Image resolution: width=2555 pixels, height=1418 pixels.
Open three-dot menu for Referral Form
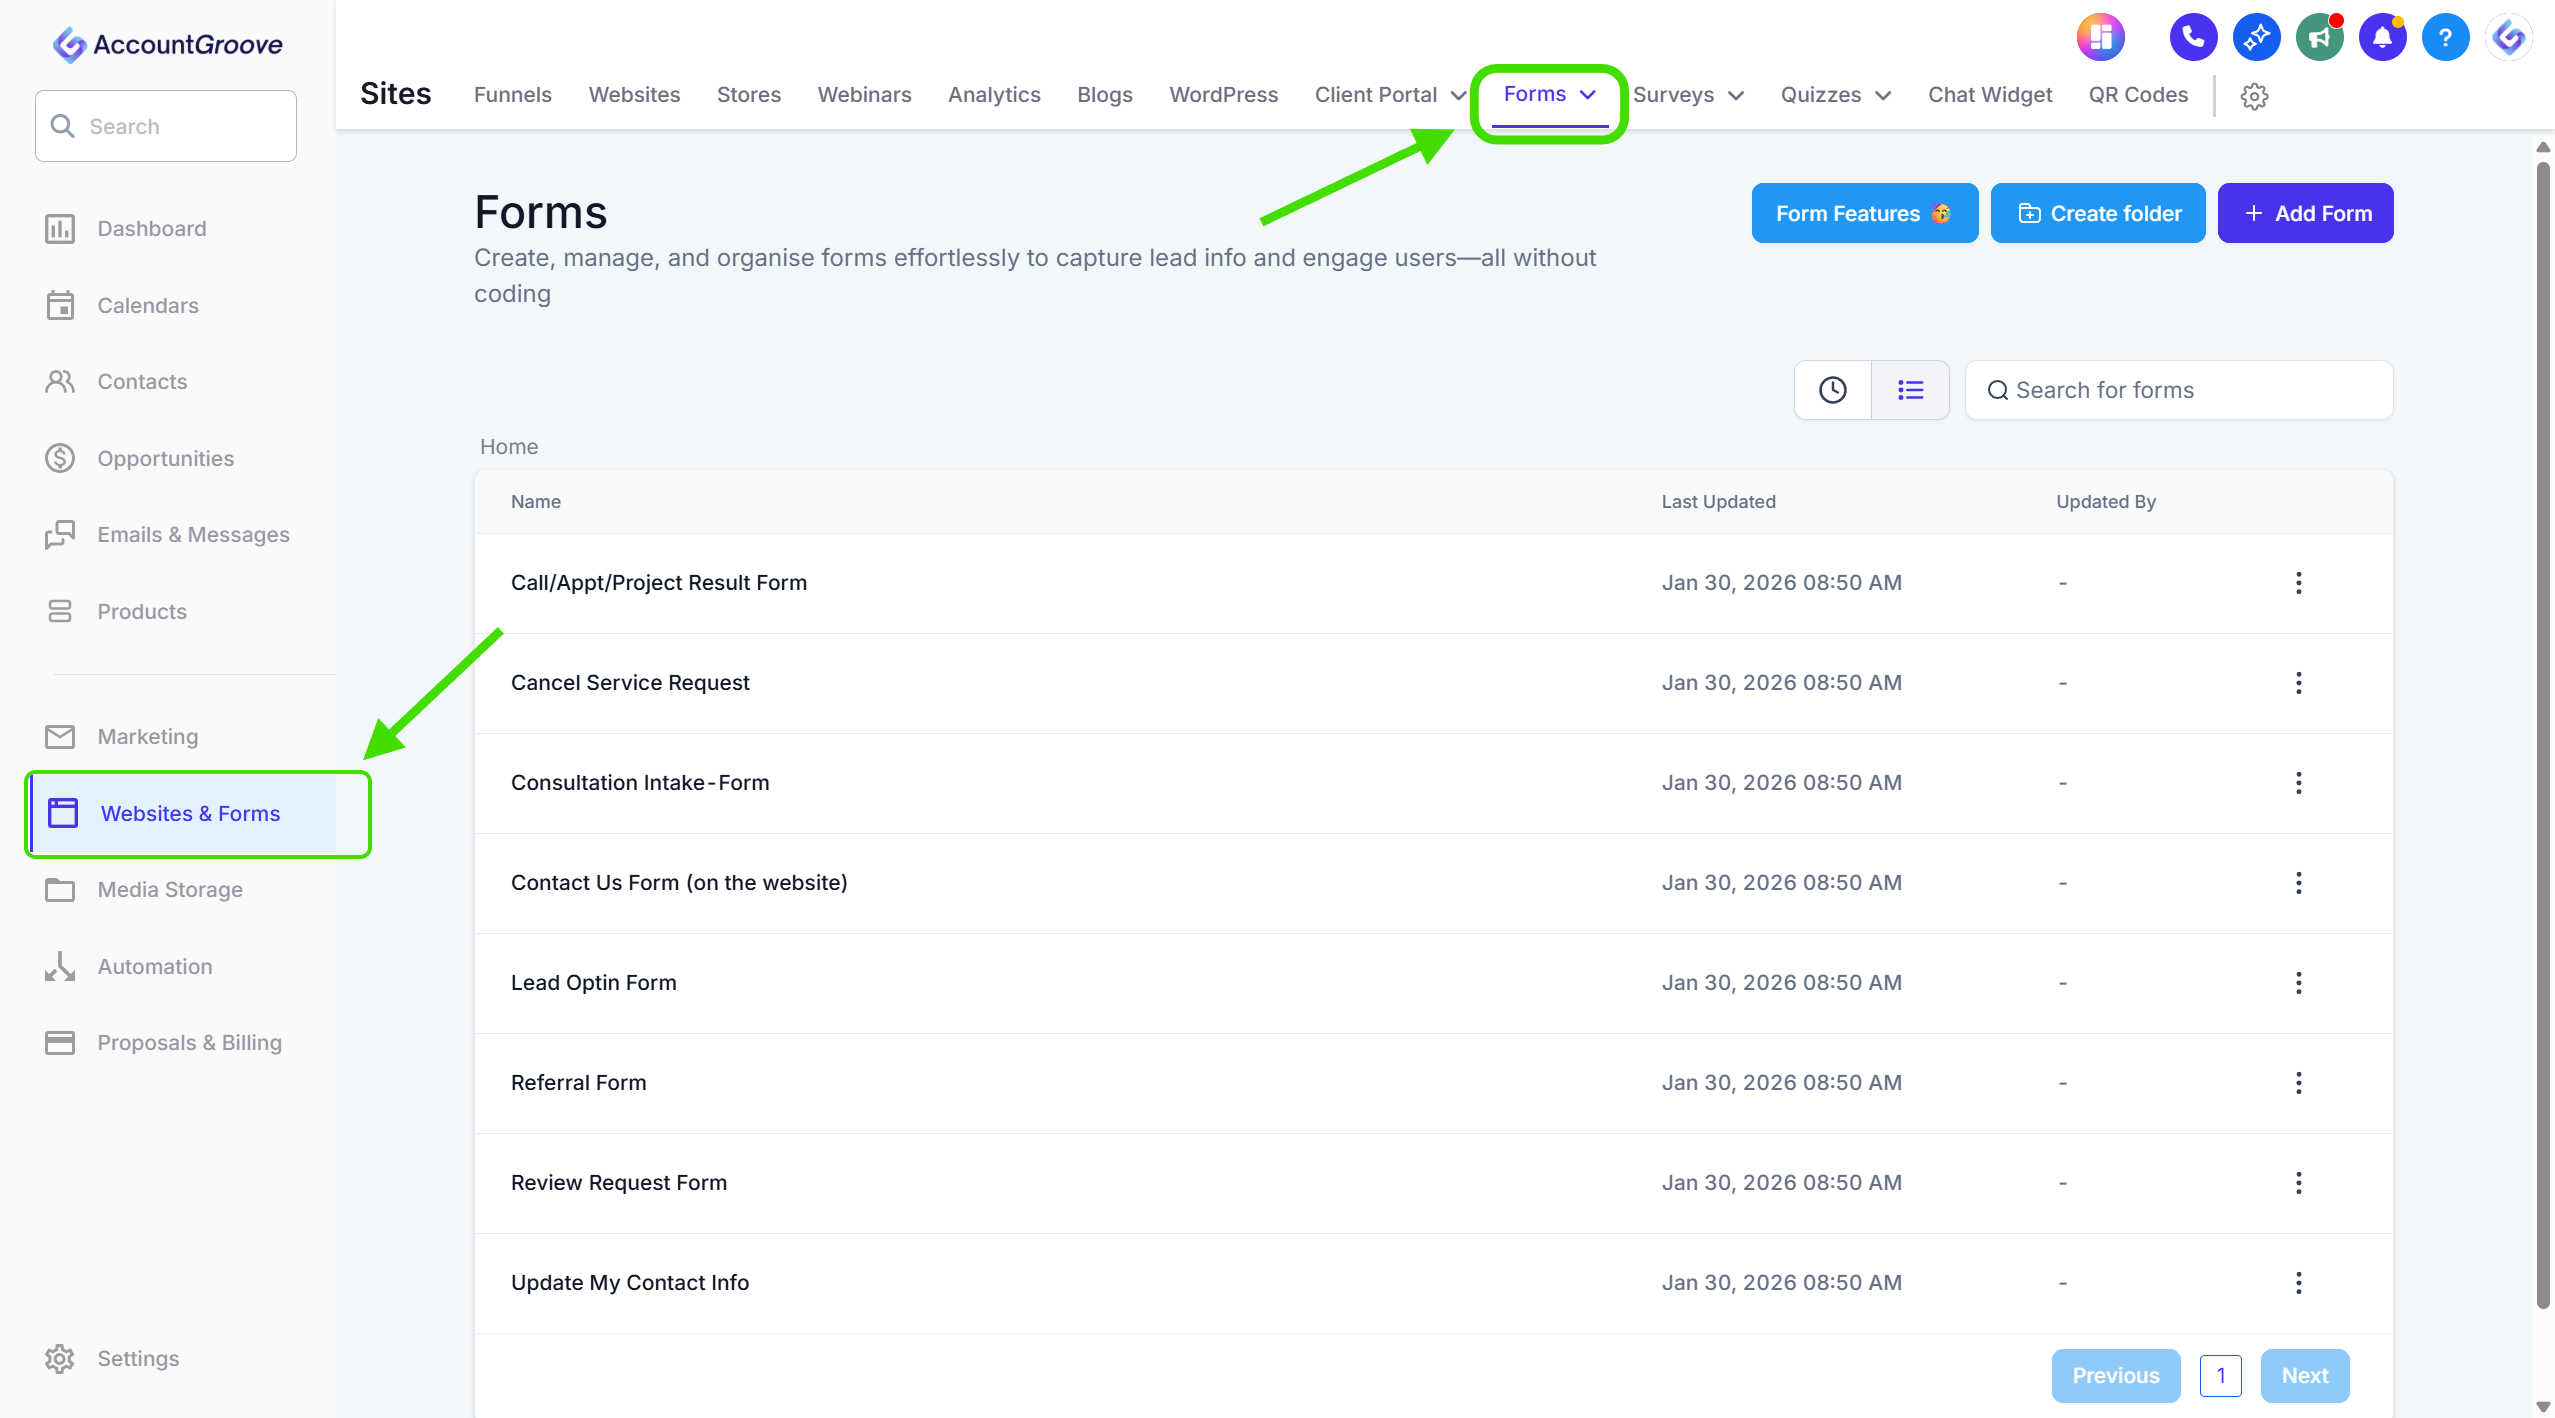[x=2298, y=1083]
